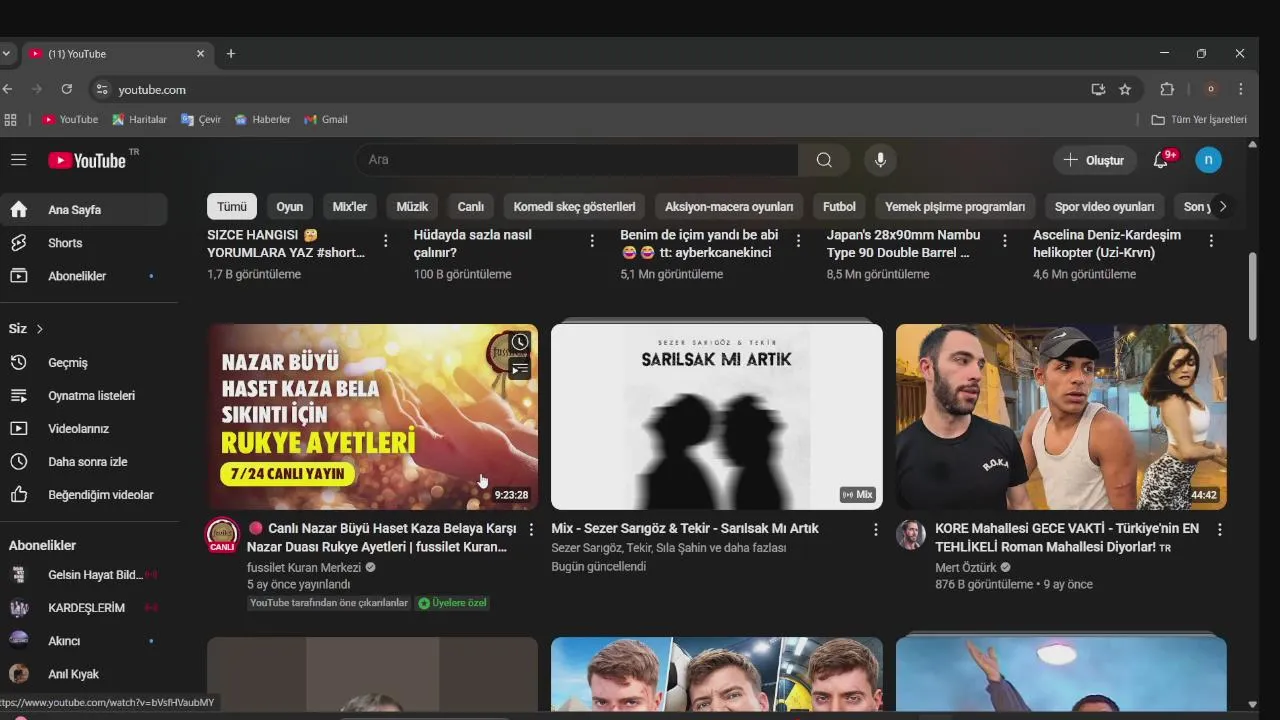Open a new browser tab
The width and height of the screenshot is (1280, 720).
pyautogui.click(x=230, y=54)
